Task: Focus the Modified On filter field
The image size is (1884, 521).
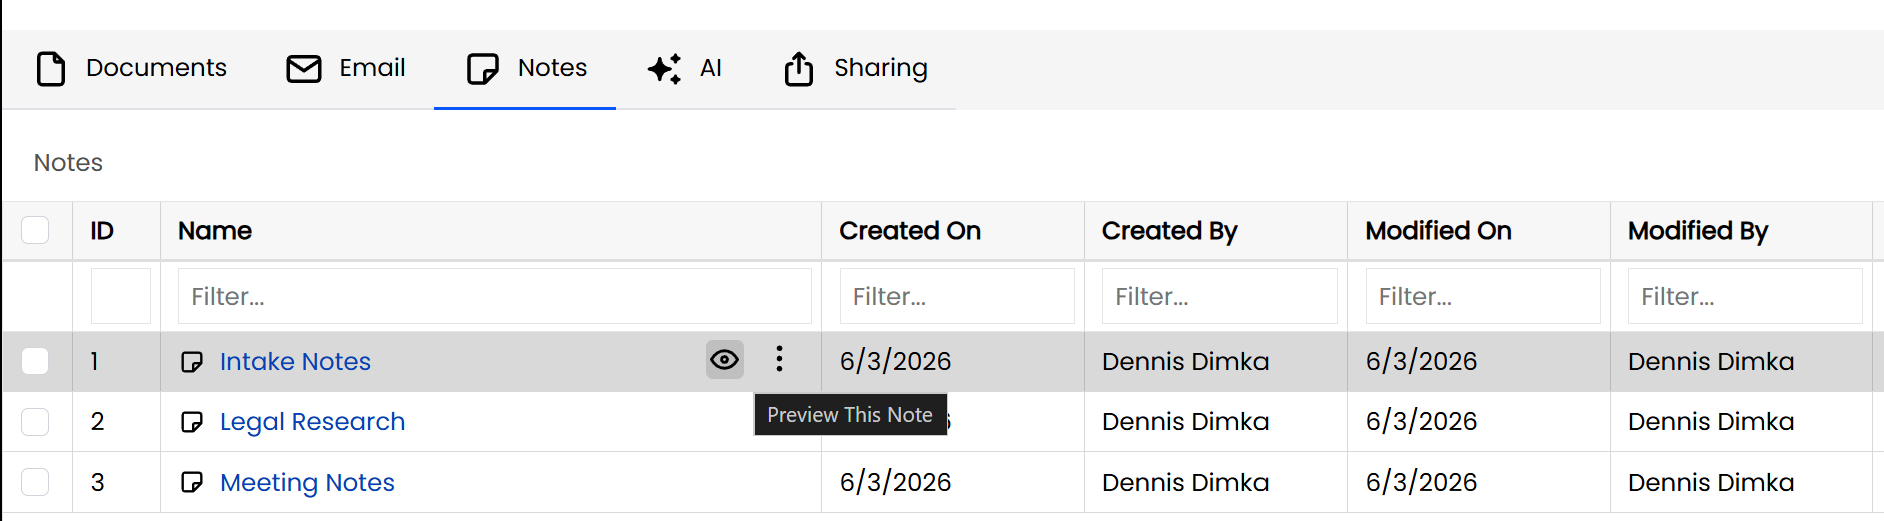Action: click(1483, 296)
